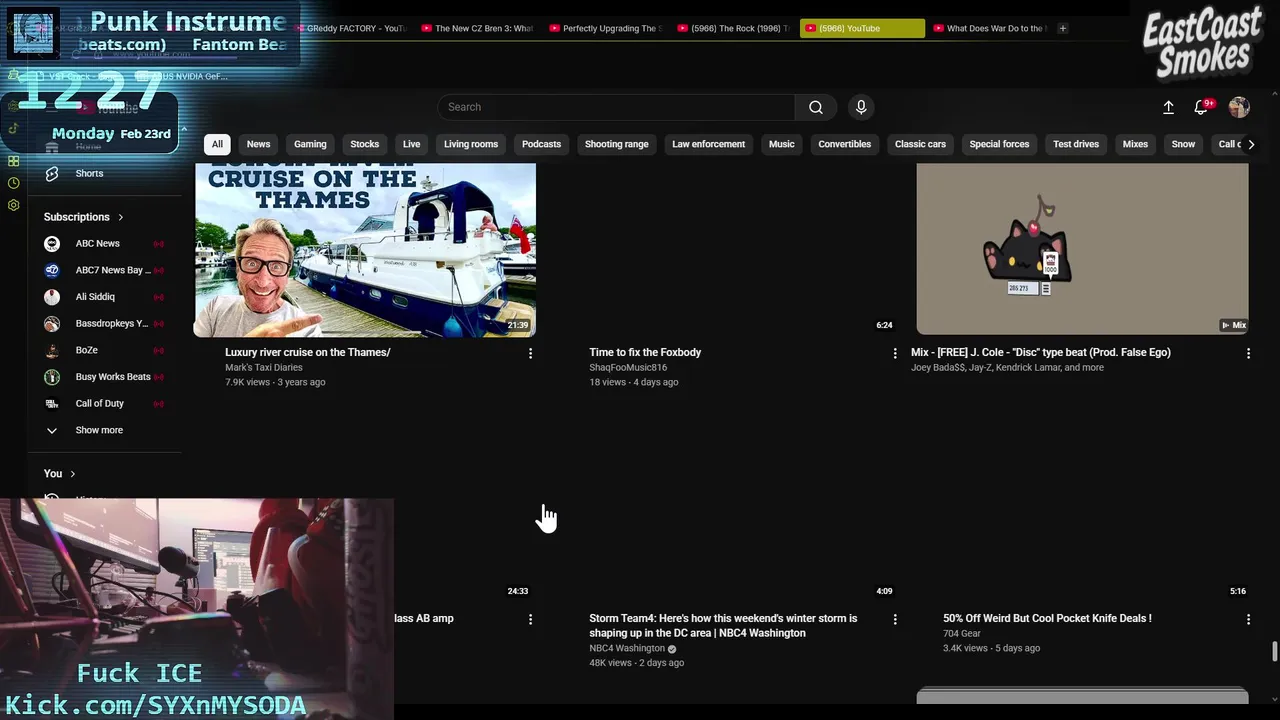Viewport: 1280px width, 720px height.
Task: Click in the Search input field
Action: 616,107
